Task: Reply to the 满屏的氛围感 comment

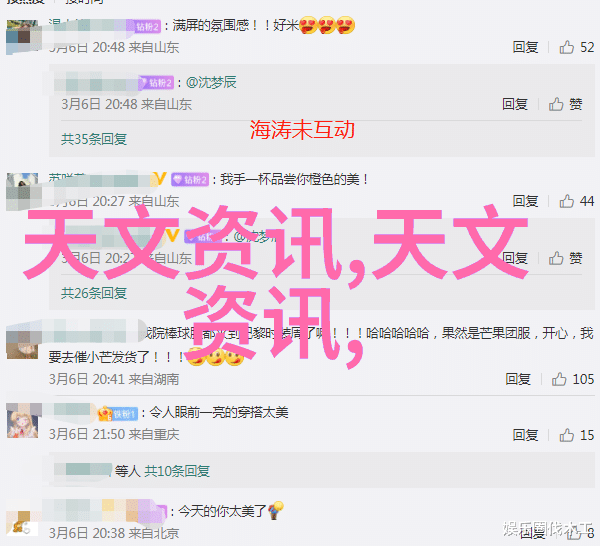Action: (525, 47)
